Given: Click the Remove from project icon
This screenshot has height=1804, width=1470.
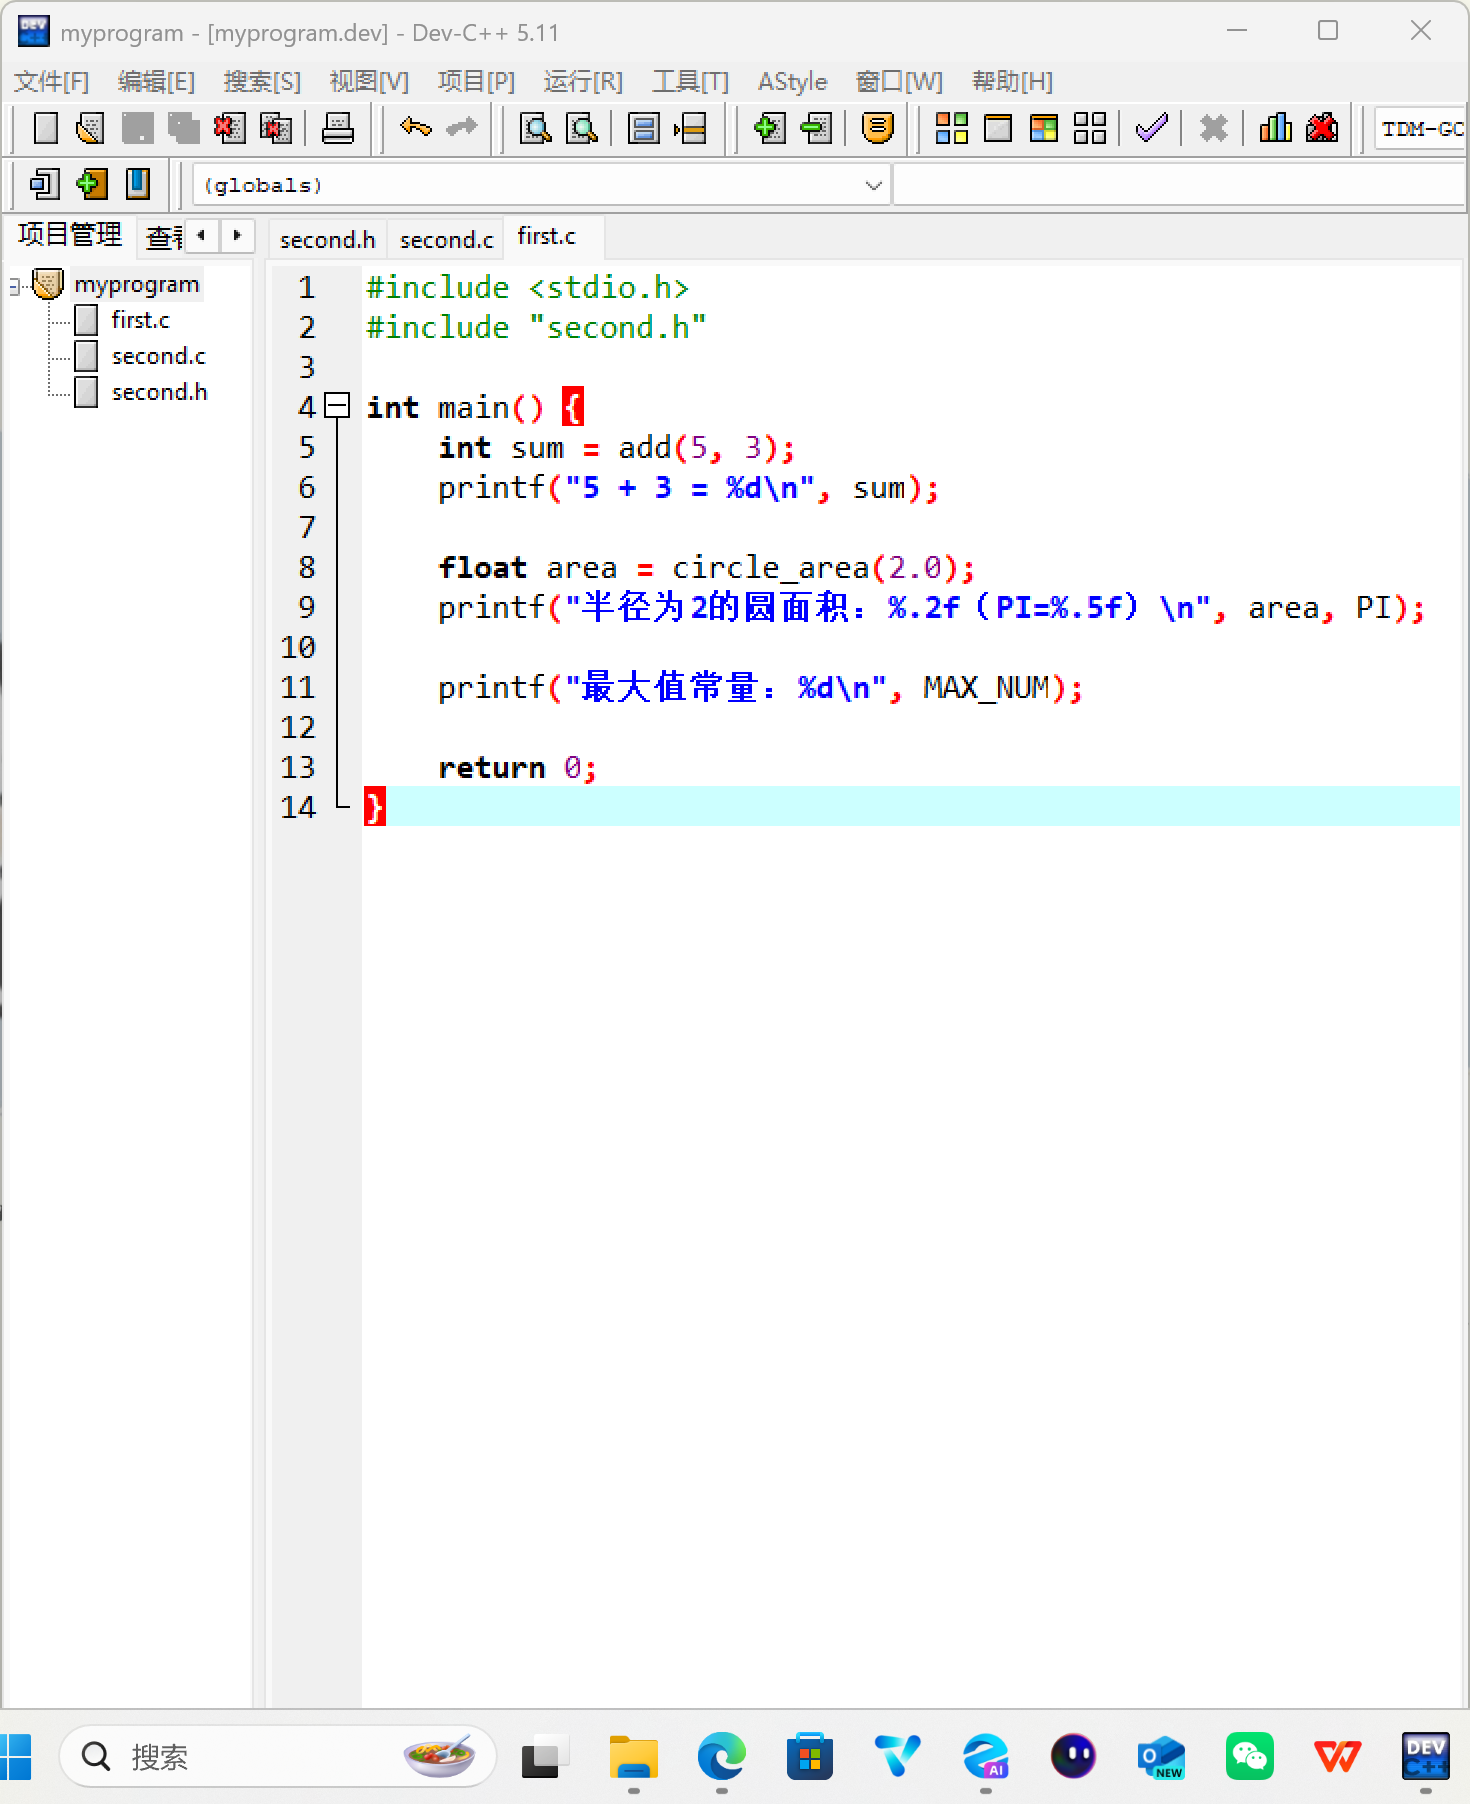Looking at the screenshot, I should point(816,128).
